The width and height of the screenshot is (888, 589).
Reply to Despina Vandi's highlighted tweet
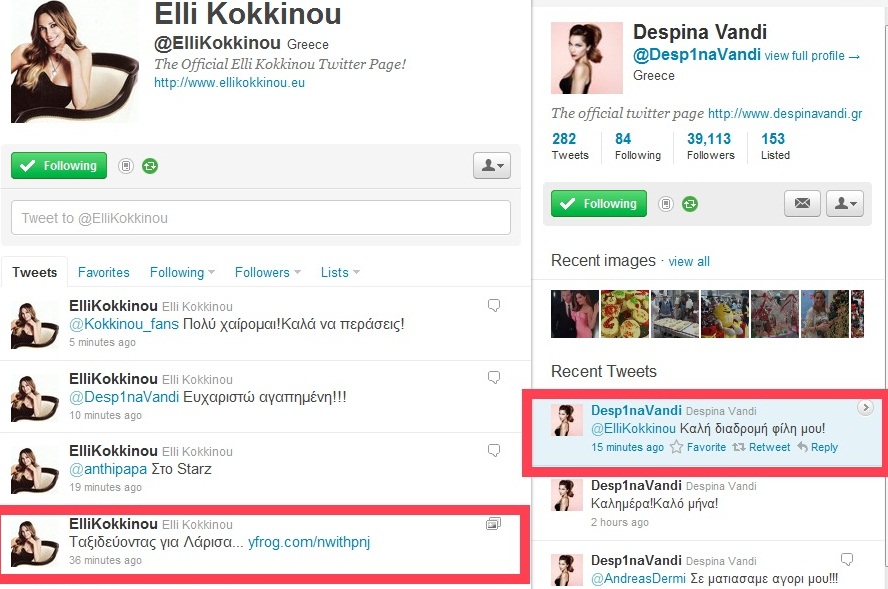coord(817,447)
